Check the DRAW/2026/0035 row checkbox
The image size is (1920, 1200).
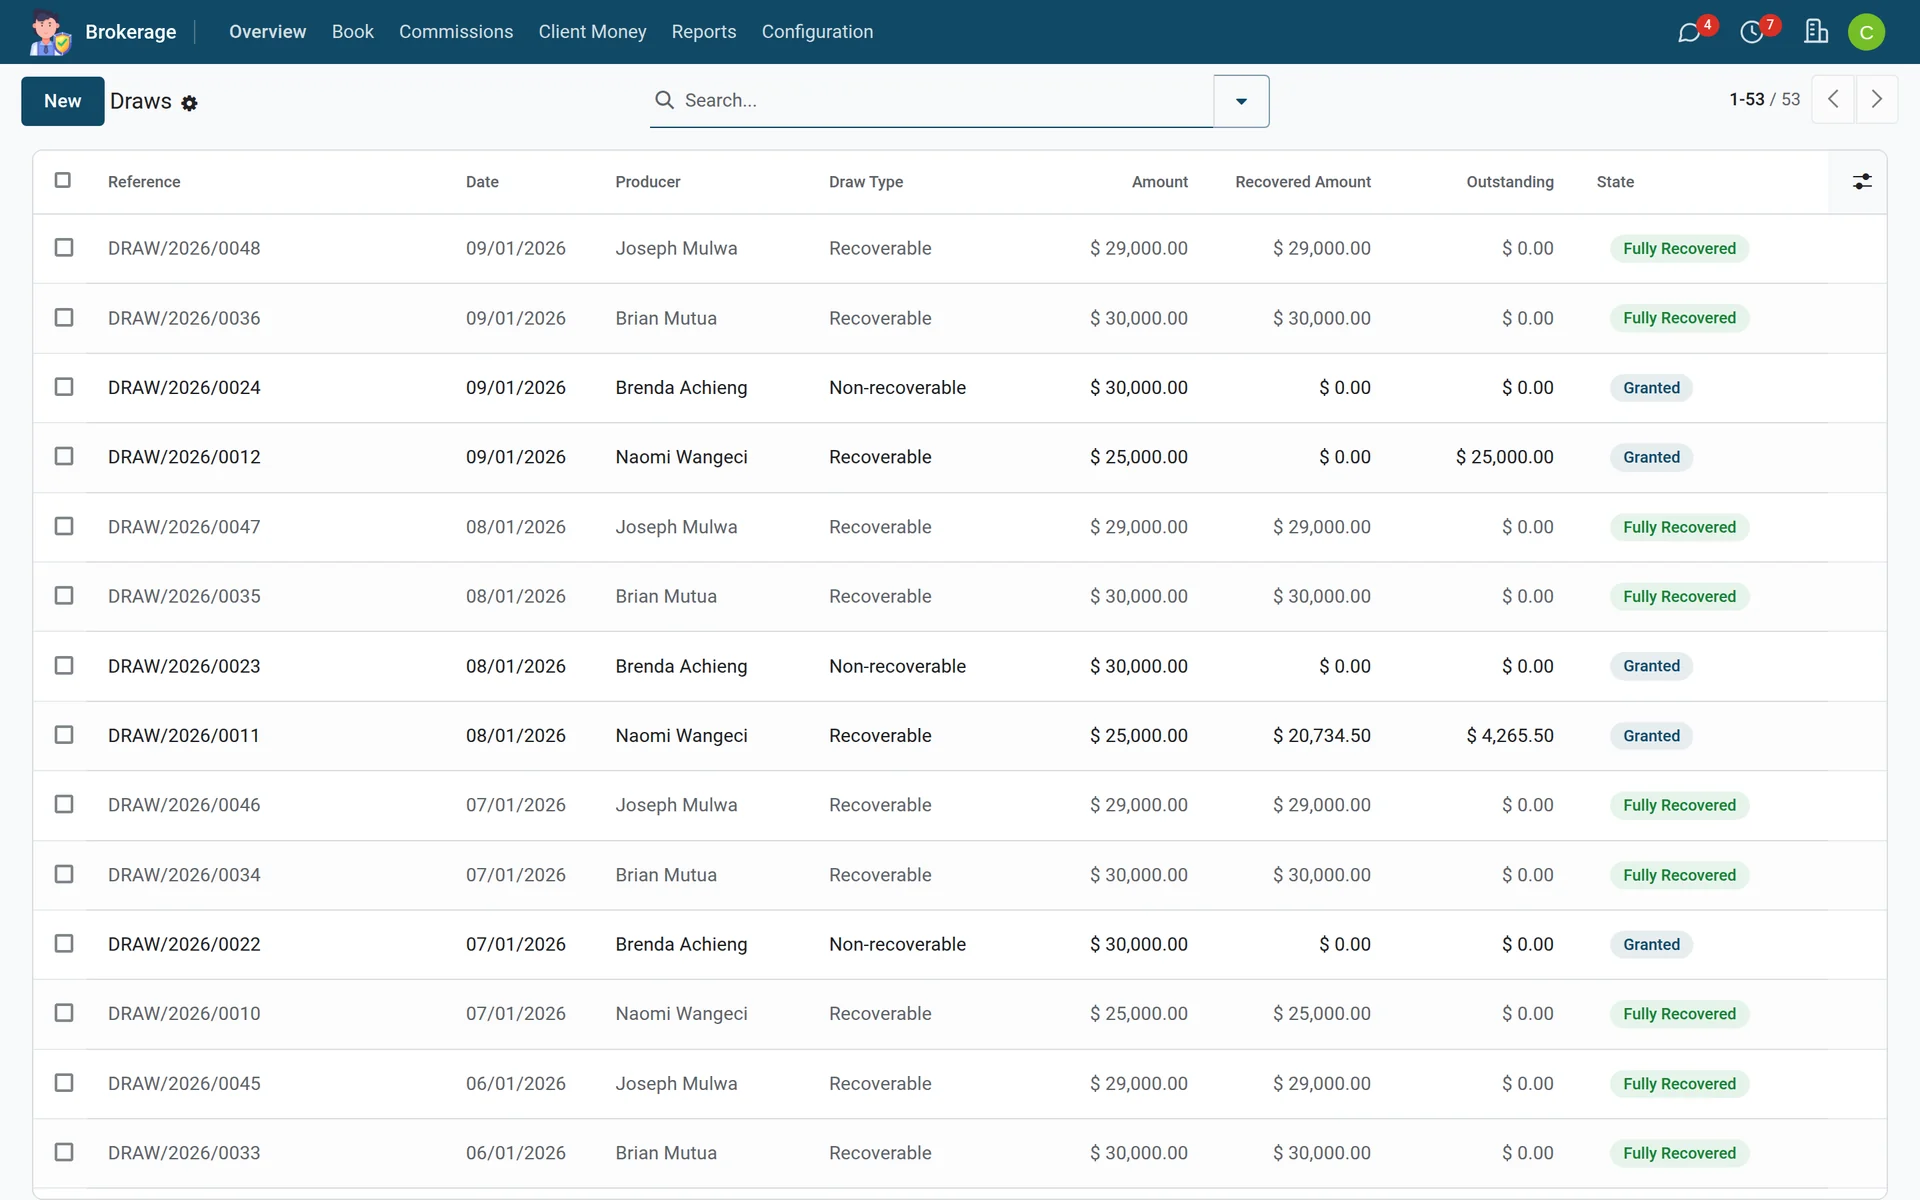click(64, 595)
